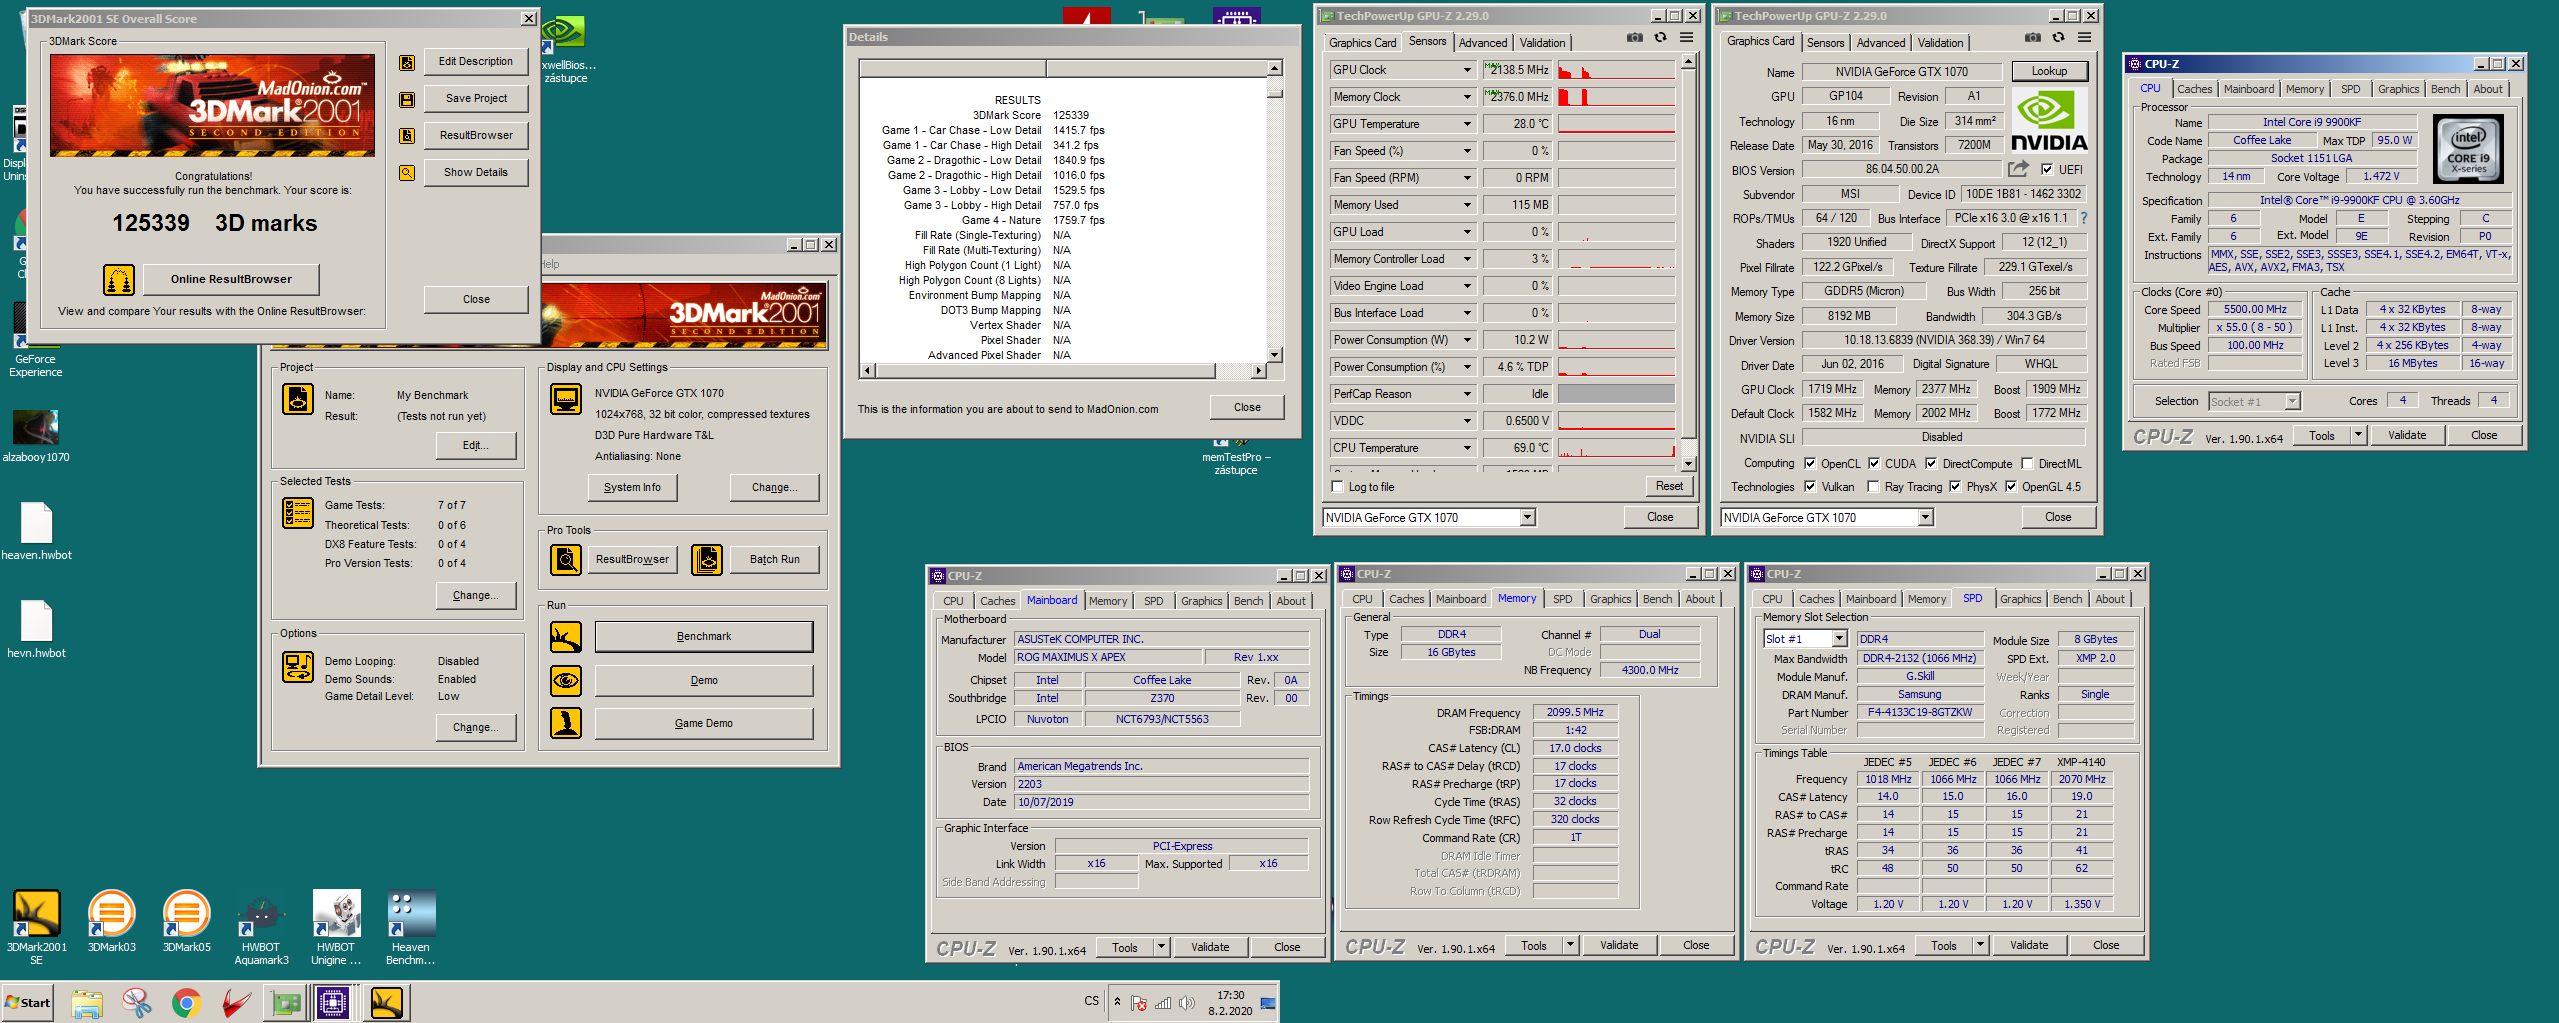Image resolution: width=2559 pixels, height=1023 pixels.
Task: Click the Display and CPU Settings monitor icon
Action: [x=566, y=399]
